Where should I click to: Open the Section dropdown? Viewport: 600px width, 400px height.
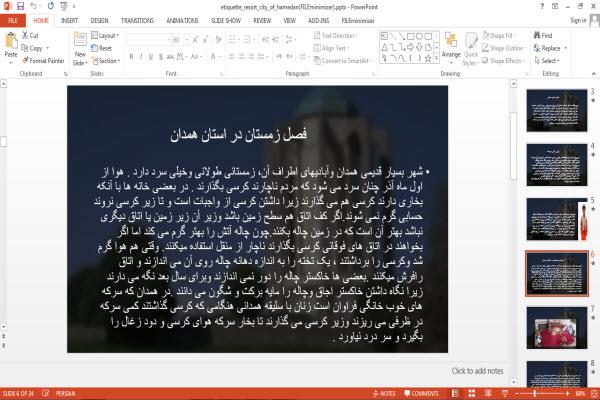click(106, 60)
